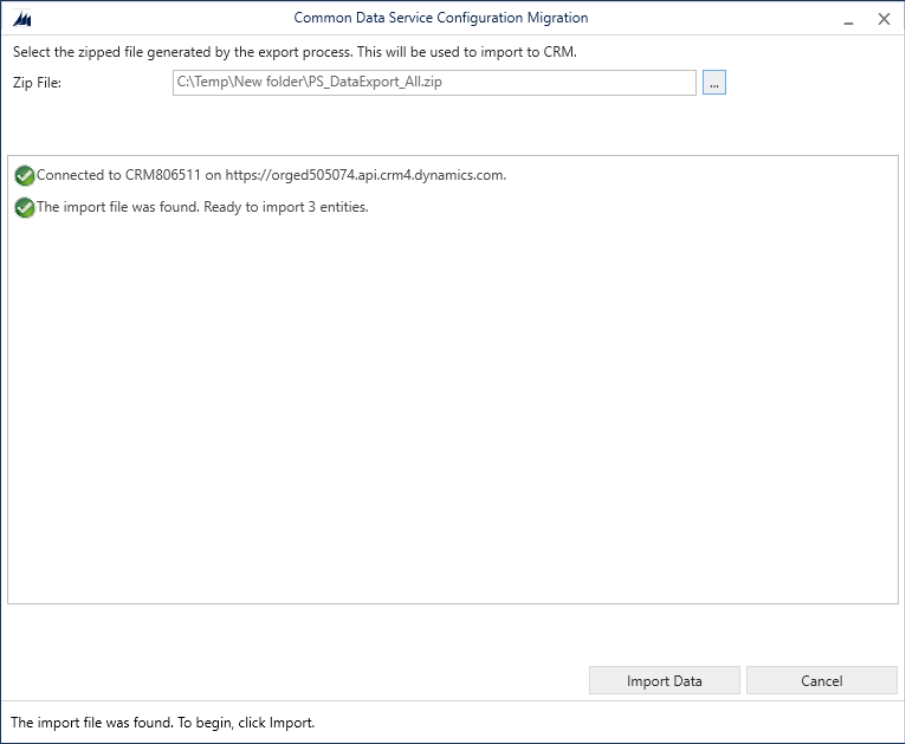Click the status bar import message

click(163, 723)
